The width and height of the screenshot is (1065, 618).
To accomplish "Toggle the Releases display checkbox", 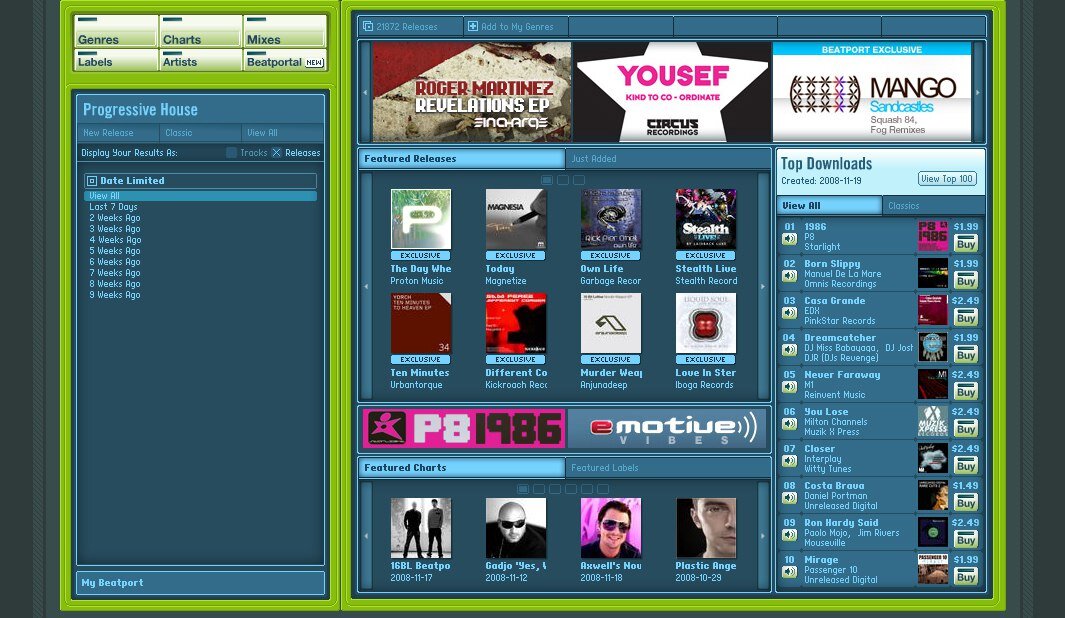I will (x=276, y=153).
